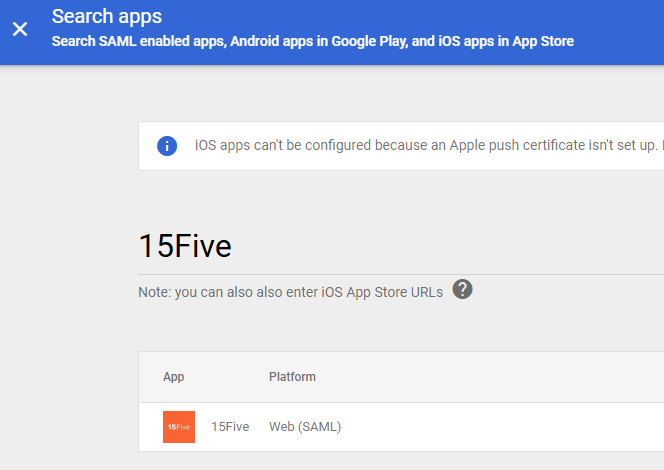Click the blue info icon in banner
Image resolution: width=664 pixels, height=470 pixels.
167,146
